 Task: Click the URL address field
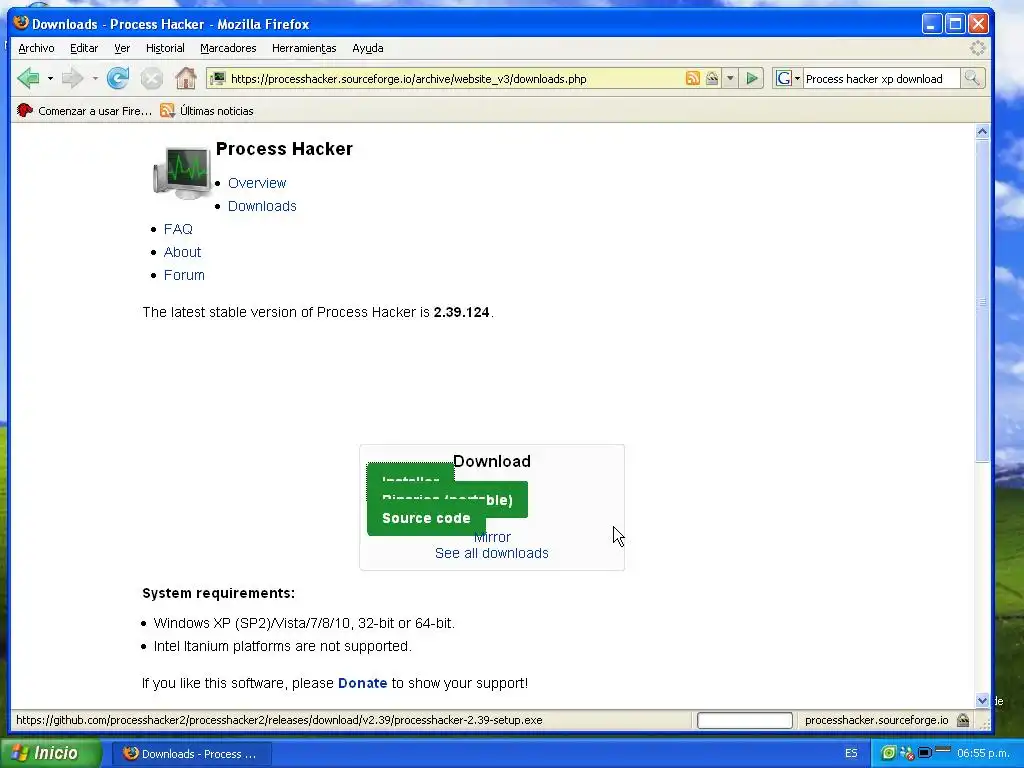tap(455, 78)
